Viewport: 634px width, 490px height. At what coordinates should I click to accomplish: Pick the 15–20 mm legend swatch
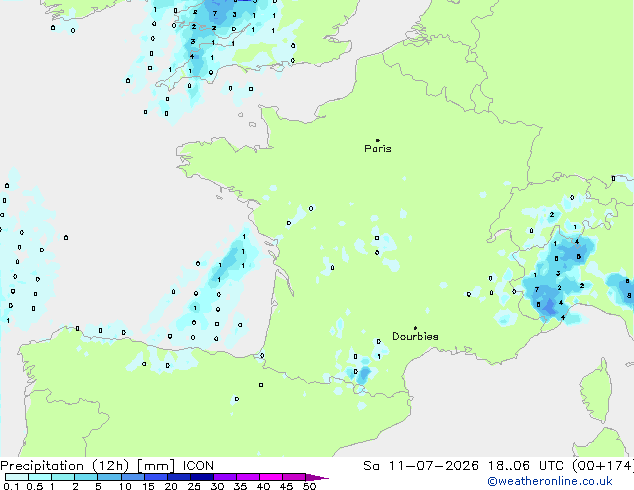click(155, 477)
